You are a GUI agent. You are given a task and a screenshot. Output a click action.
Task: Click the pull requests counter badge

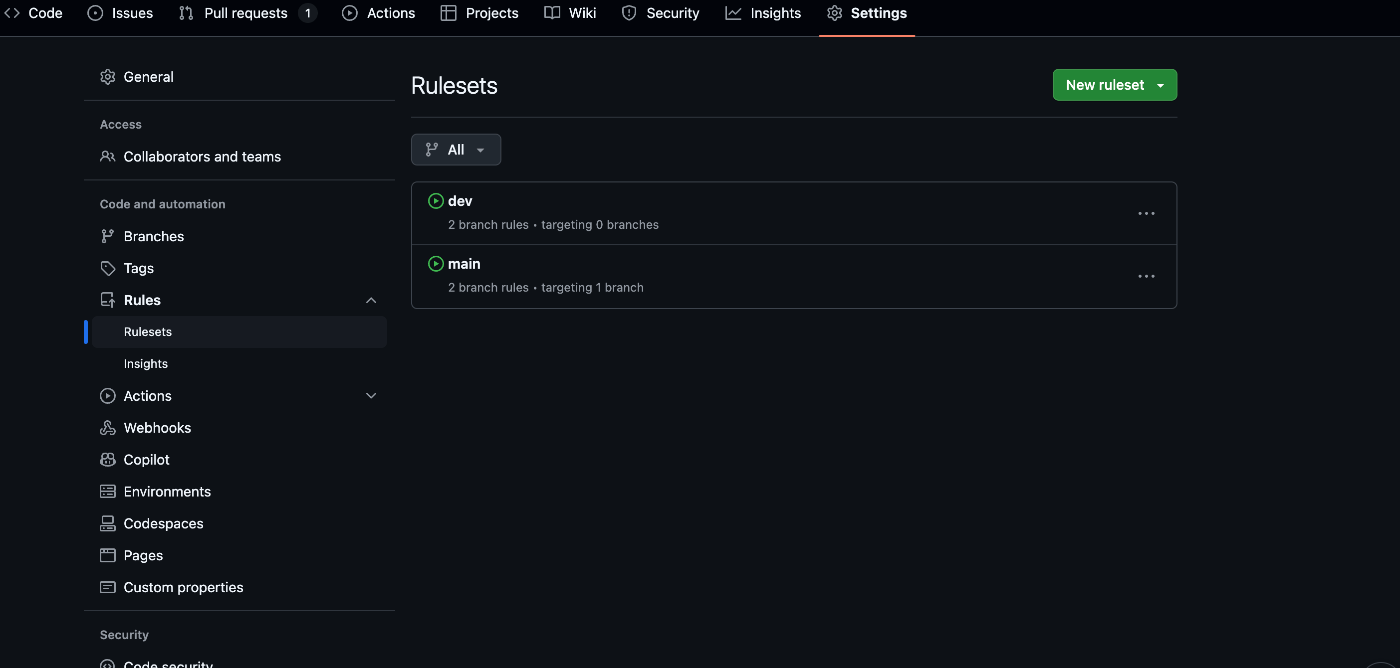pyautogui.click(x=308, y=13)
